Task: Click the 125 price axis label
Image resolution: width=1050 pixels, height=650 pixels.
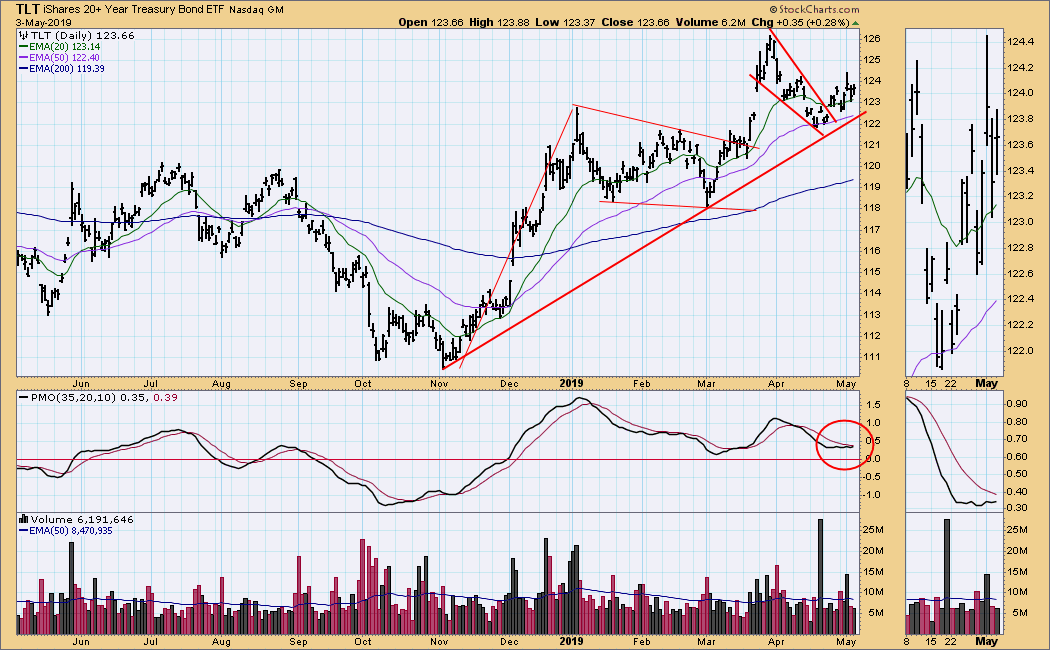Action: [872, 60]
